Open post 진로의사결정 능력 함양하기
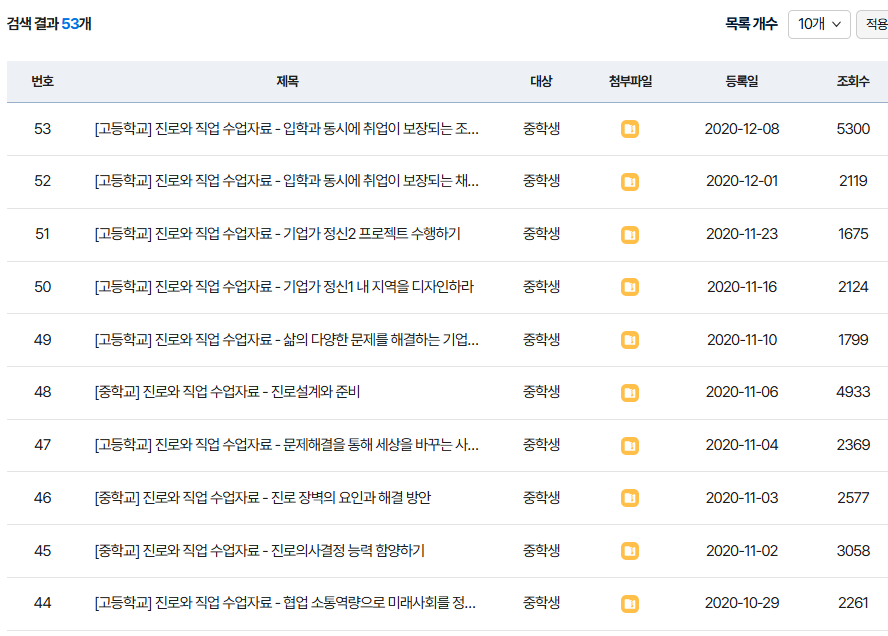This screenshot has width=888, height=636. 259,550
